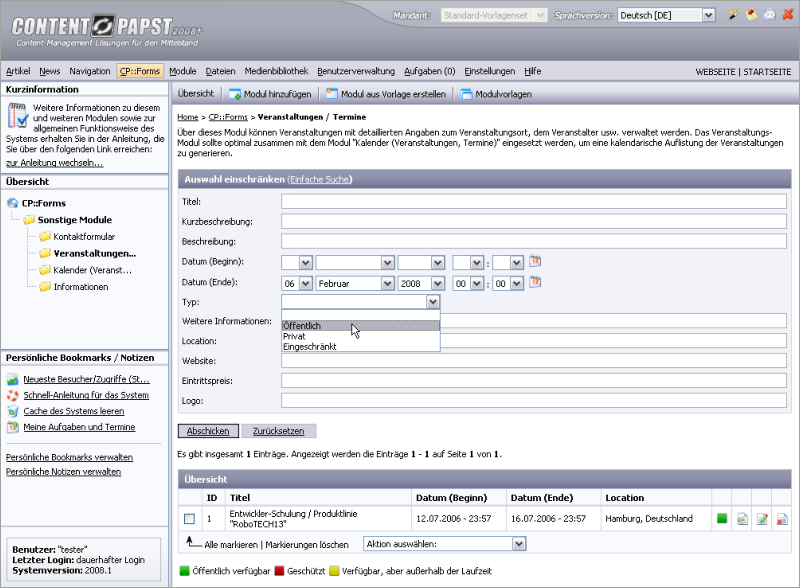
Task: Open the day dropdown showing 06 for Datum (Ende)
Action: [x=296, y=283]
